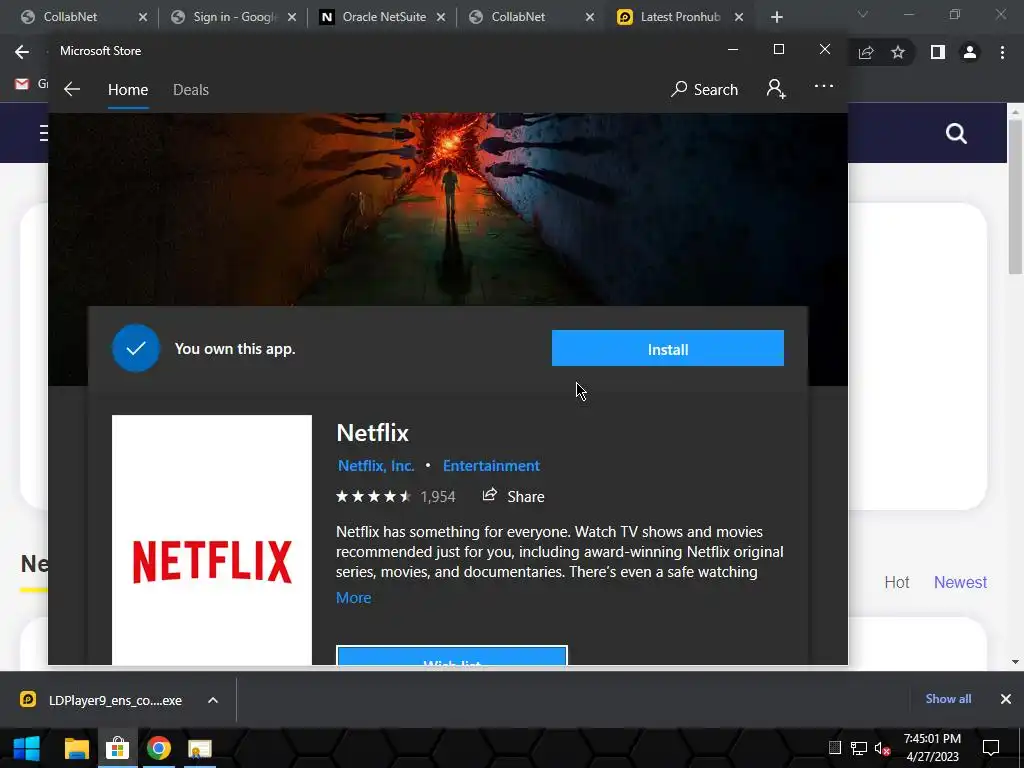Open the certificate app on the taskbar

[199, 748]
